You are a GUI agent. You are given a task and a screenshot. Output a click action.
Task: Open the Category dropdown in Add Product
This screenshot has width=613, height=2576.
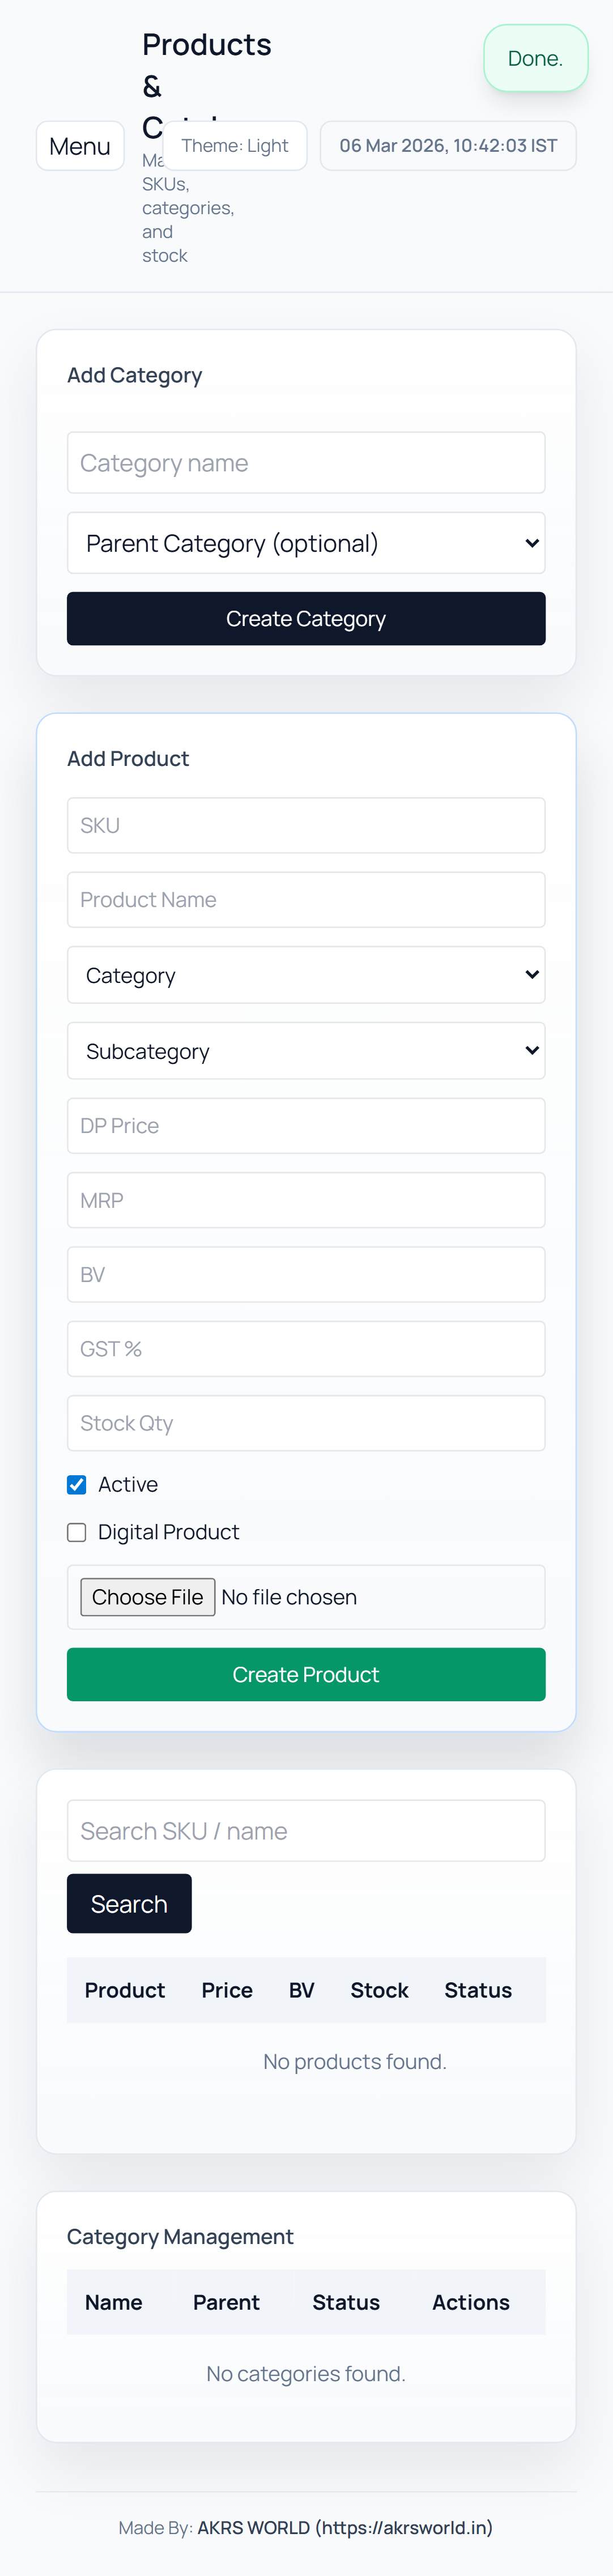coord(306,975)
